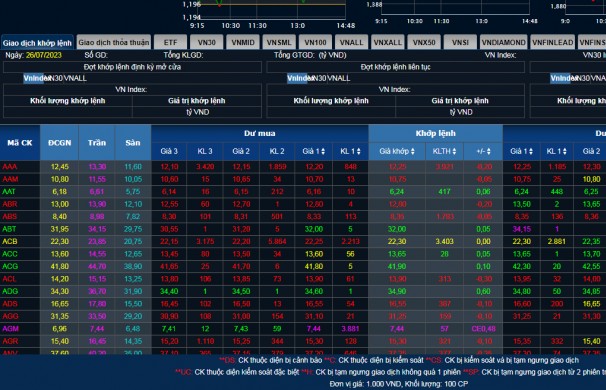The width and height of the screenshot is (606, 390).
Task: Open stock code ACC
Action: 10,254
